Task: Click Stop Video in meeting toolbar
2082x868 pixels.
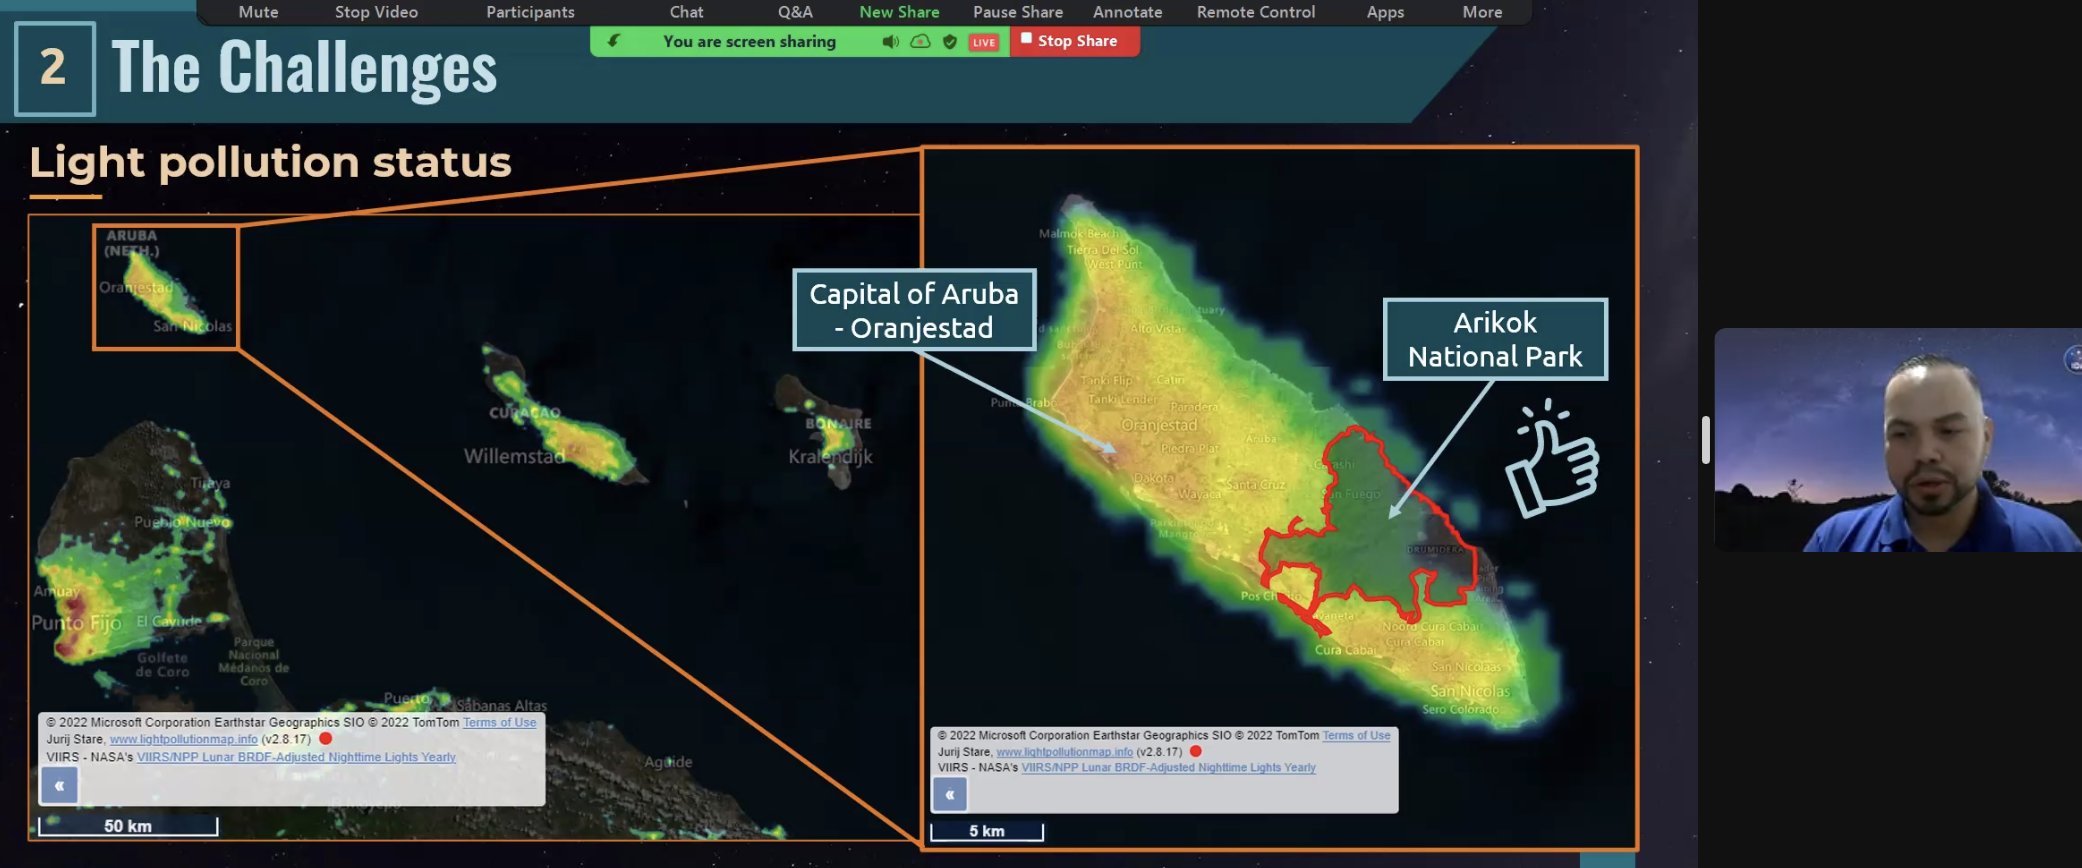Action: 376,12
